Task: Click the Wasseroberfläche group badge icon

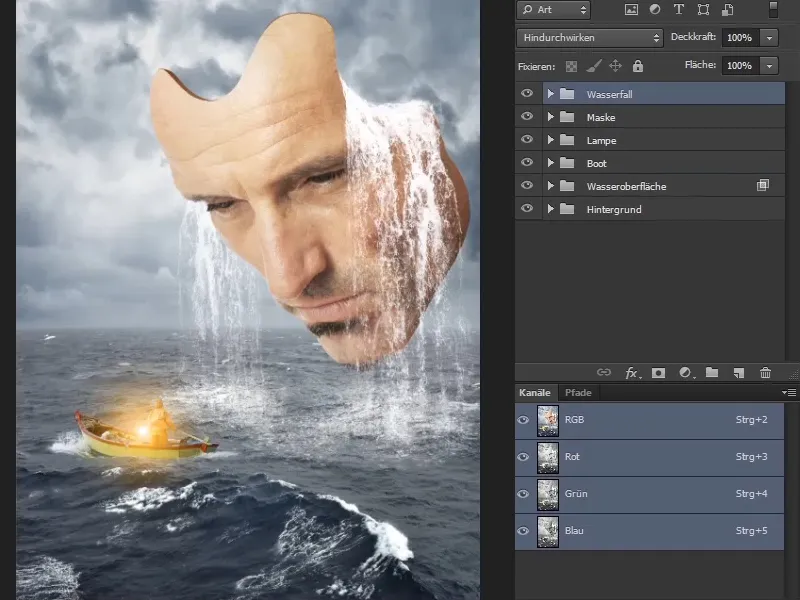Action: 763,185
